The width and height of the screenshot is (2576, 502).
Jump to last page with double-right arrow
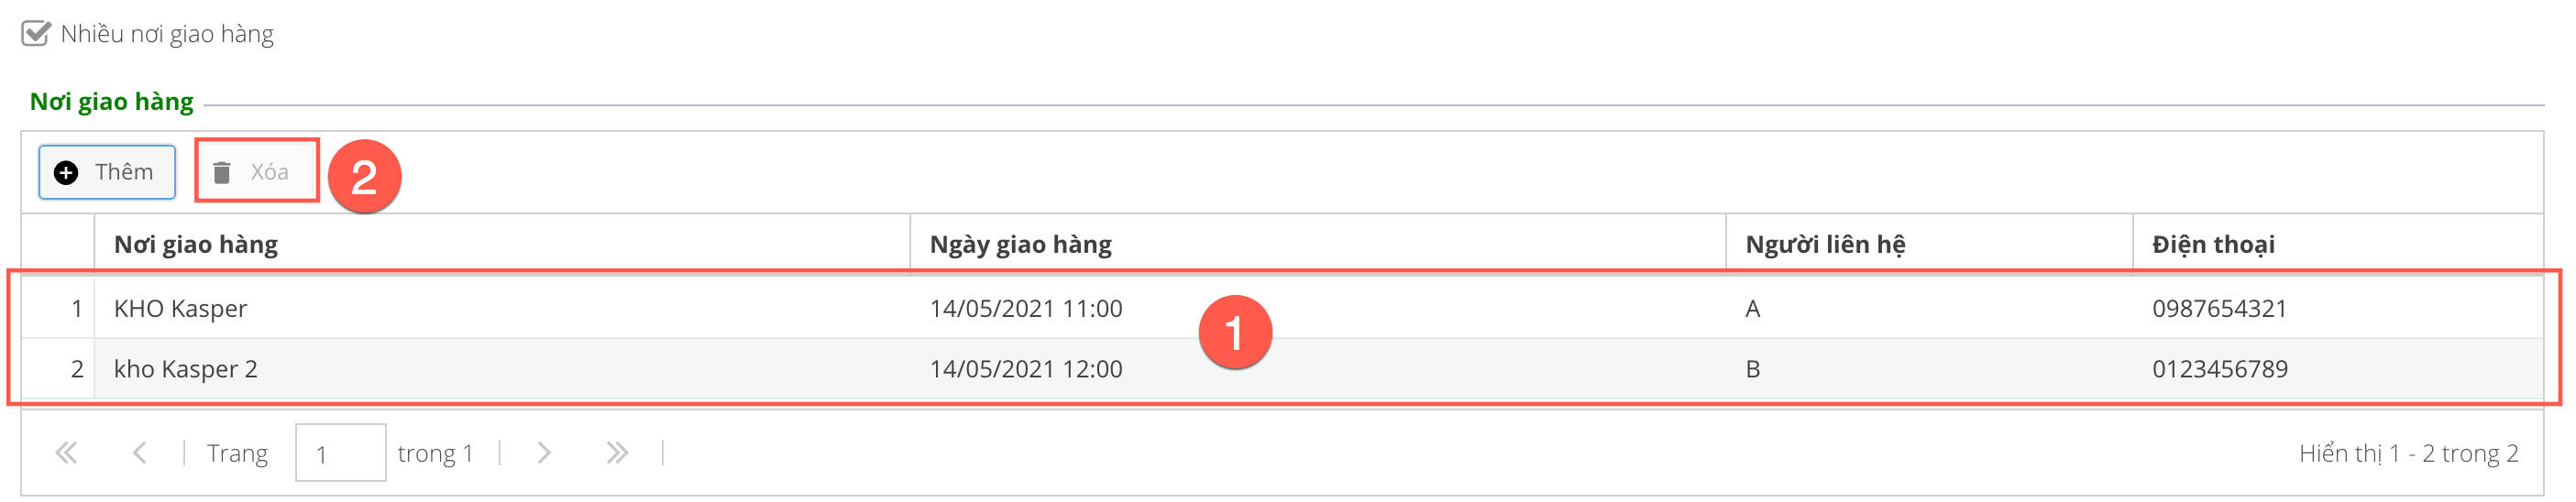[x=617, y=453]
